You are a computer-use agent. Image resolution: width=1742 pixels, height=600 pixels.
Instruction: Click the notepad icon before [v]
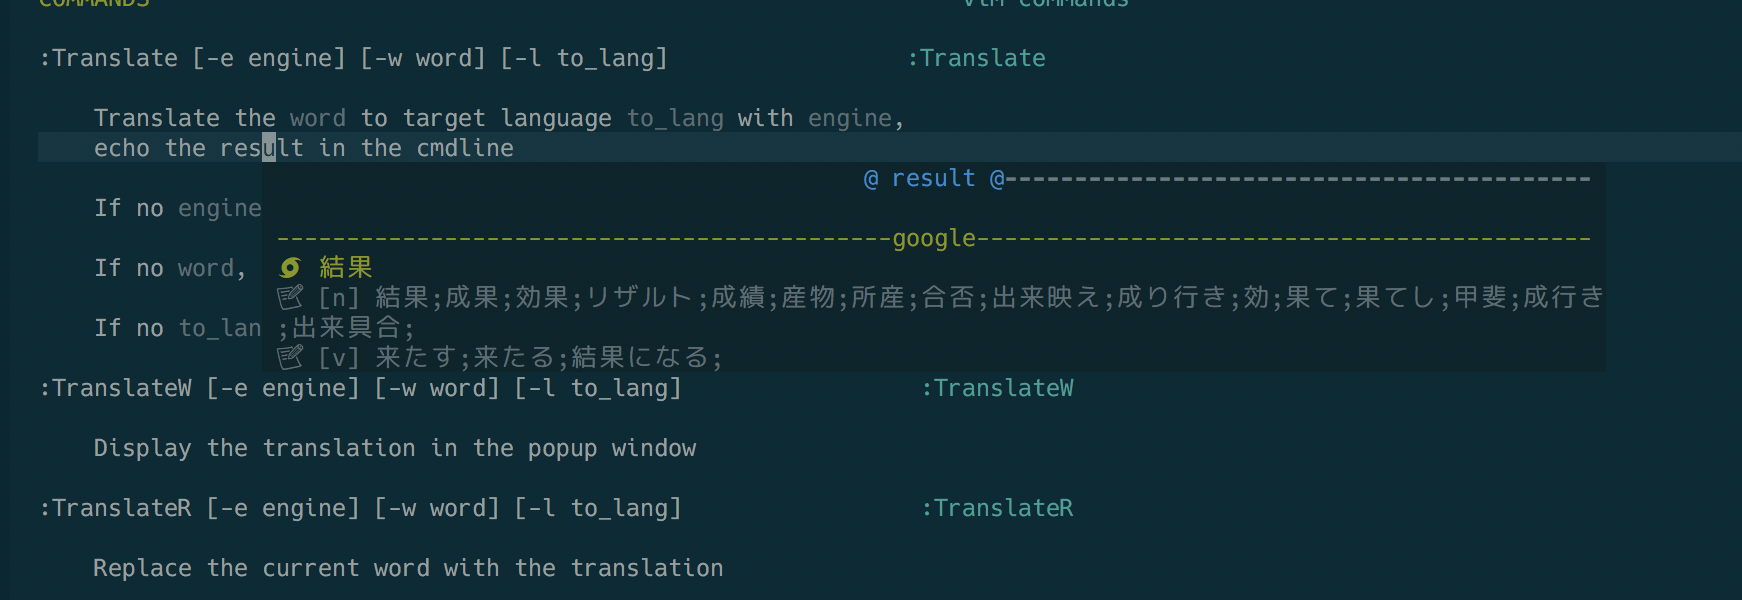tap(290, 357)
